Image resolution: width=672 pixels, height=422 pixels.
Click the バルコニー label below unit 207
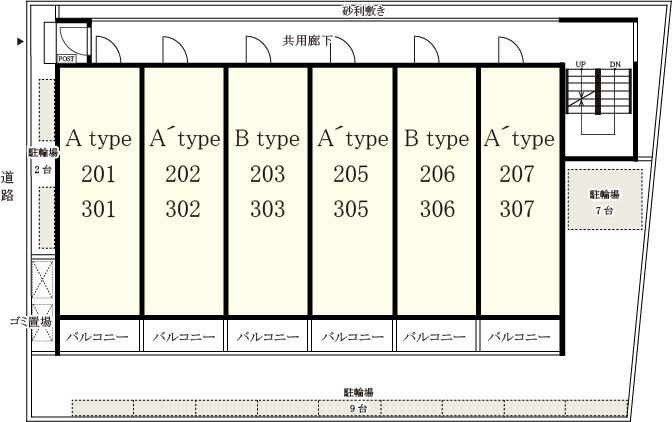[x=519, y=336]
